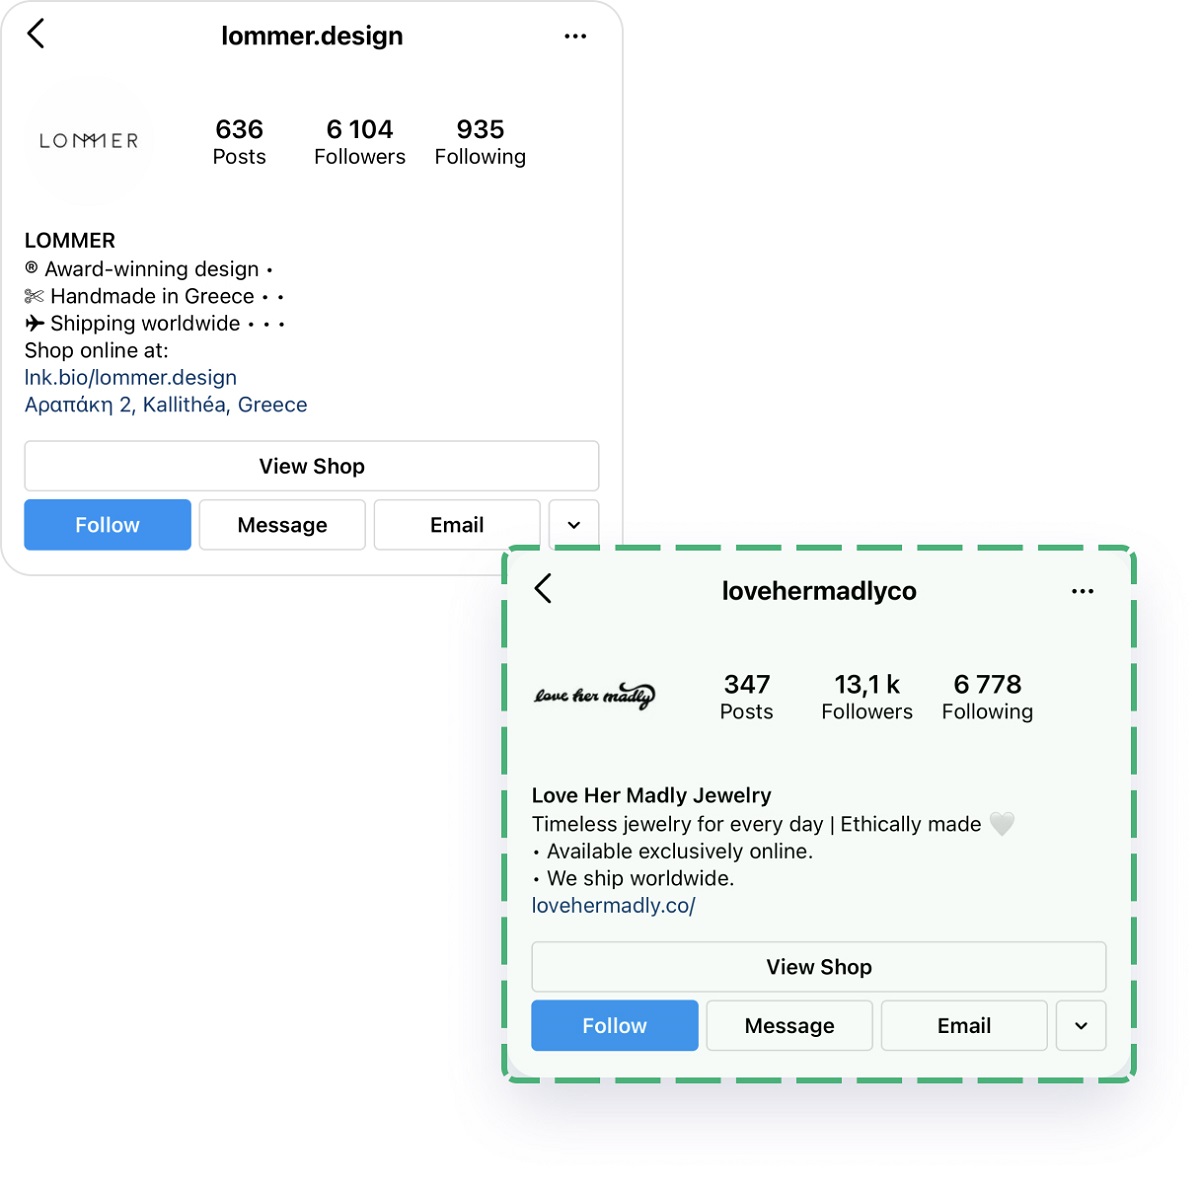Viewport: 1200px width, 1188px height.
Task: View lovehermadlyco's 347 posts
Action: [x=747, y=697]
